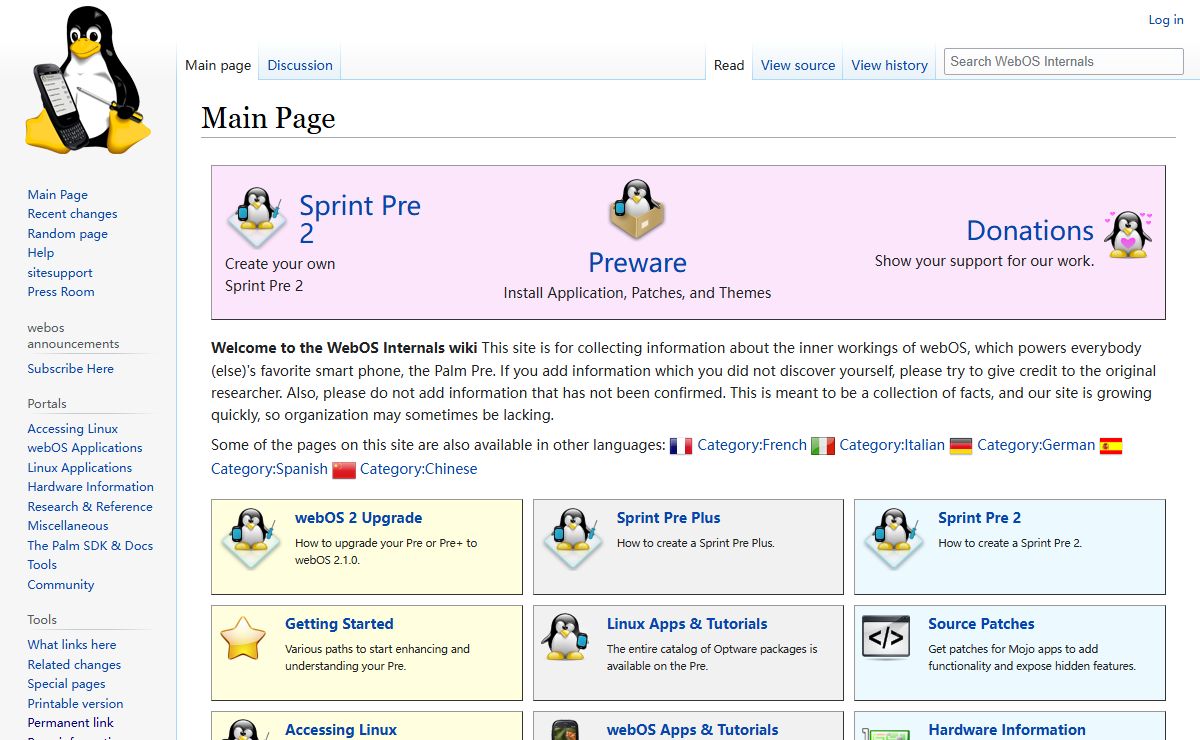Click the Preware box penguin icon
The width and height of the screenshot is (1200, 740).
637,209
